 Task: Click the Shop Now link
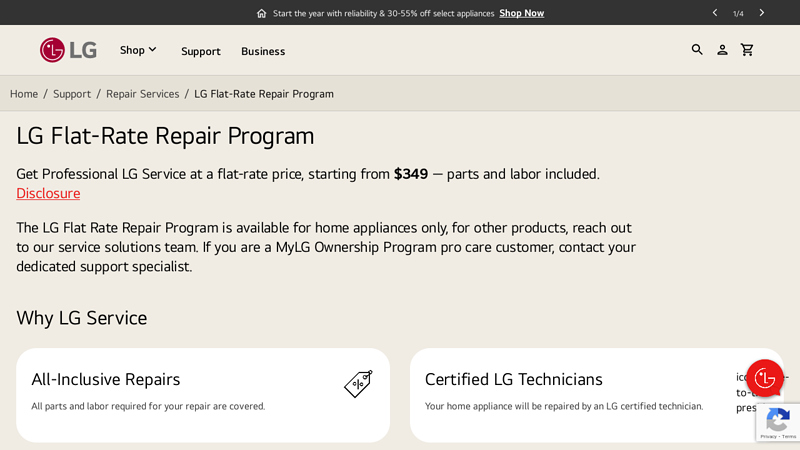(x=521, y=13)
